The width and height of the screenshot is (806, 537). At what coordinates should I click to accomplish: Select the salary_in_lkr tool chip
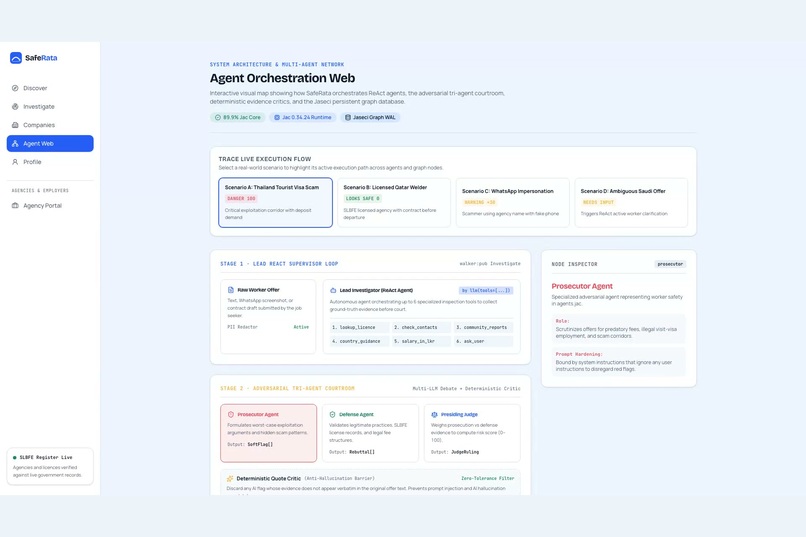coord(421,341)
